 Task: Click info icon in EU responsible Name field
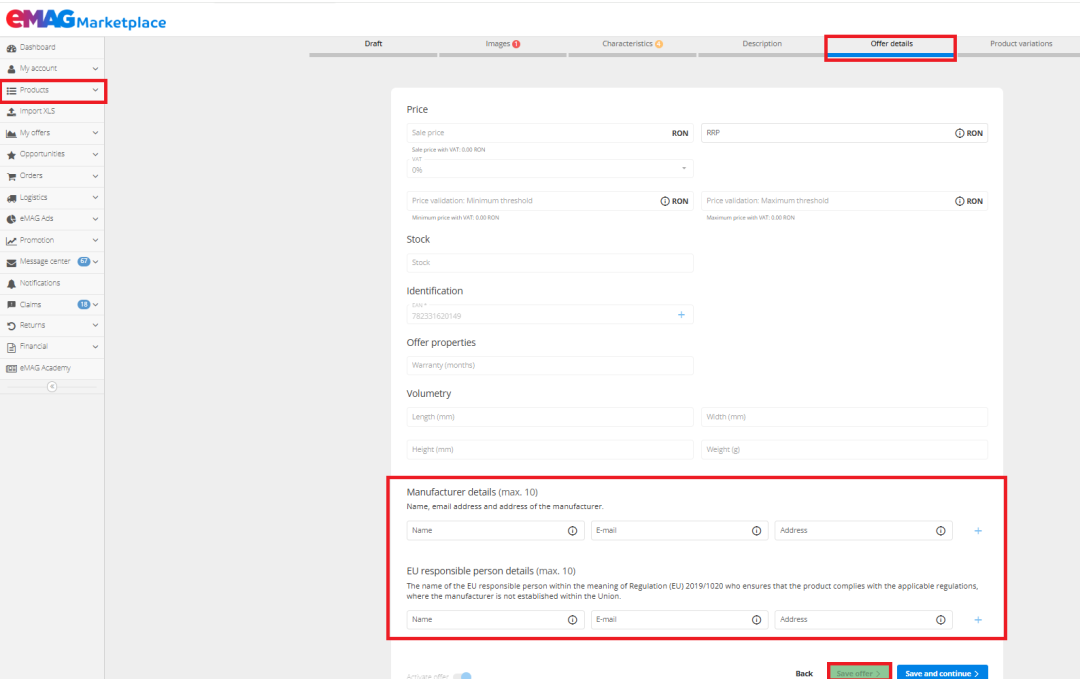pyautogui.click(x=572, y=620)
